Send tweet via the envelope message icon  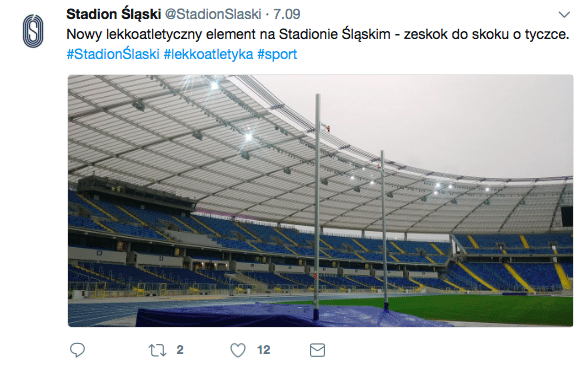point(317,350)
